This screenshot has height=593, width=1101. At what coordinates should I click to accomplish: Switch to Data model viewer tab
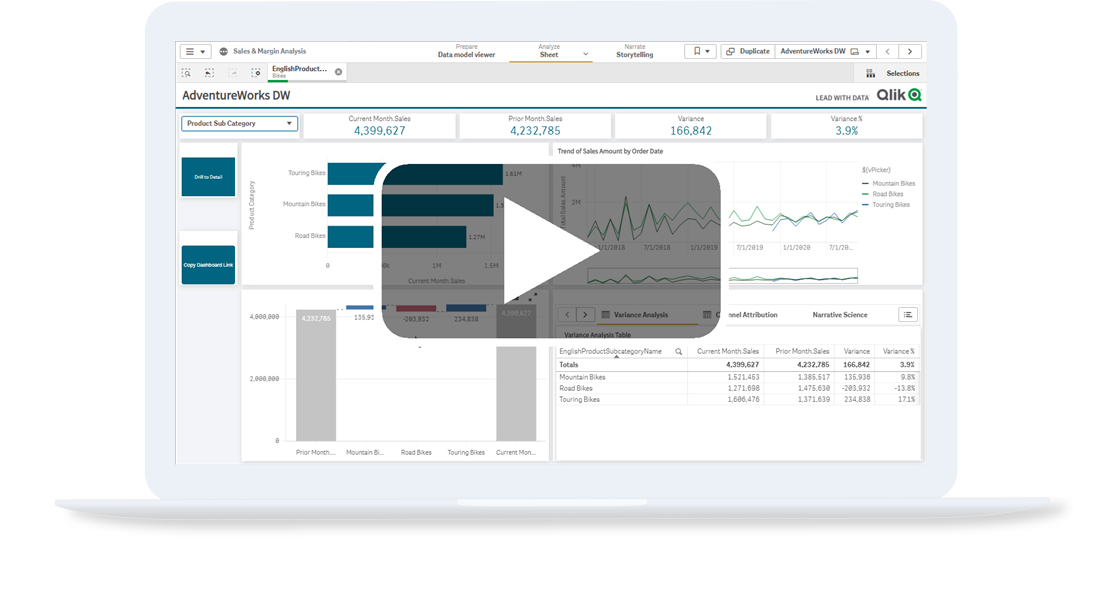466,51
